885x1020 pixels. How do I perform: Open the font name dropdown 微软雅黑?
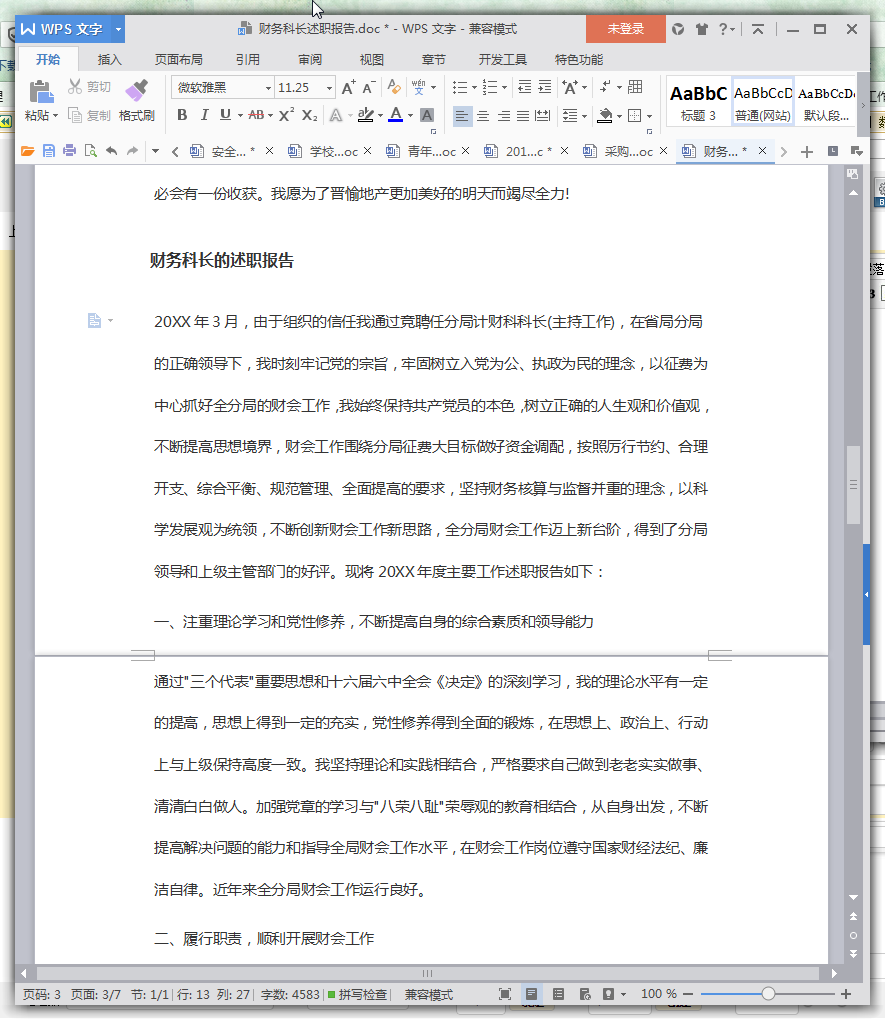[x=267, y=88]
